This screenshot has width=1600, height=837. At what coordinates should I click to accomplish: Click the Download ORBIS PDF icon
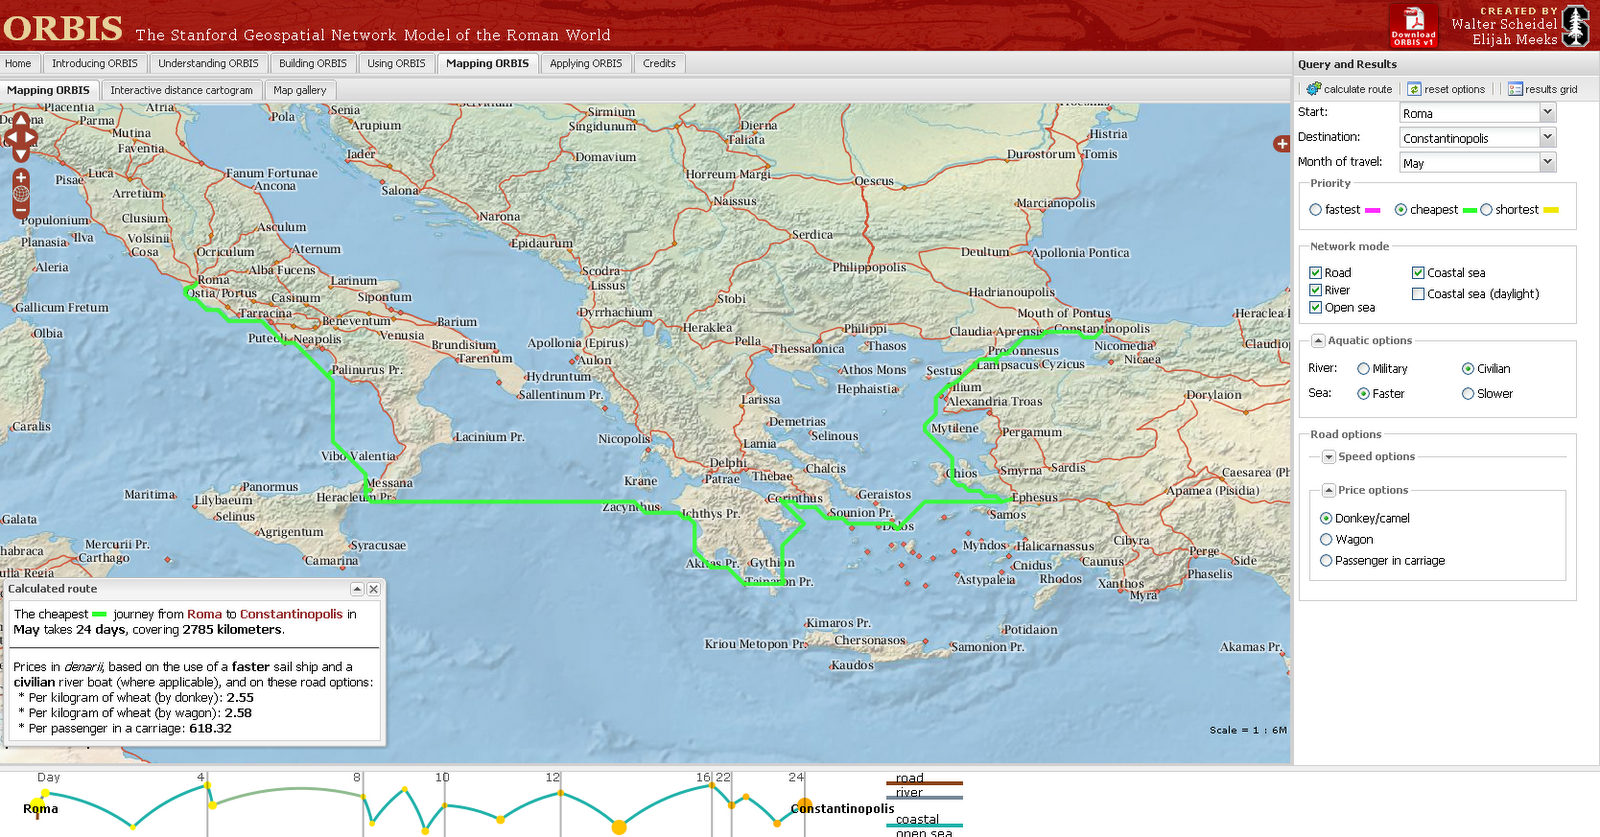(1414, 25)
